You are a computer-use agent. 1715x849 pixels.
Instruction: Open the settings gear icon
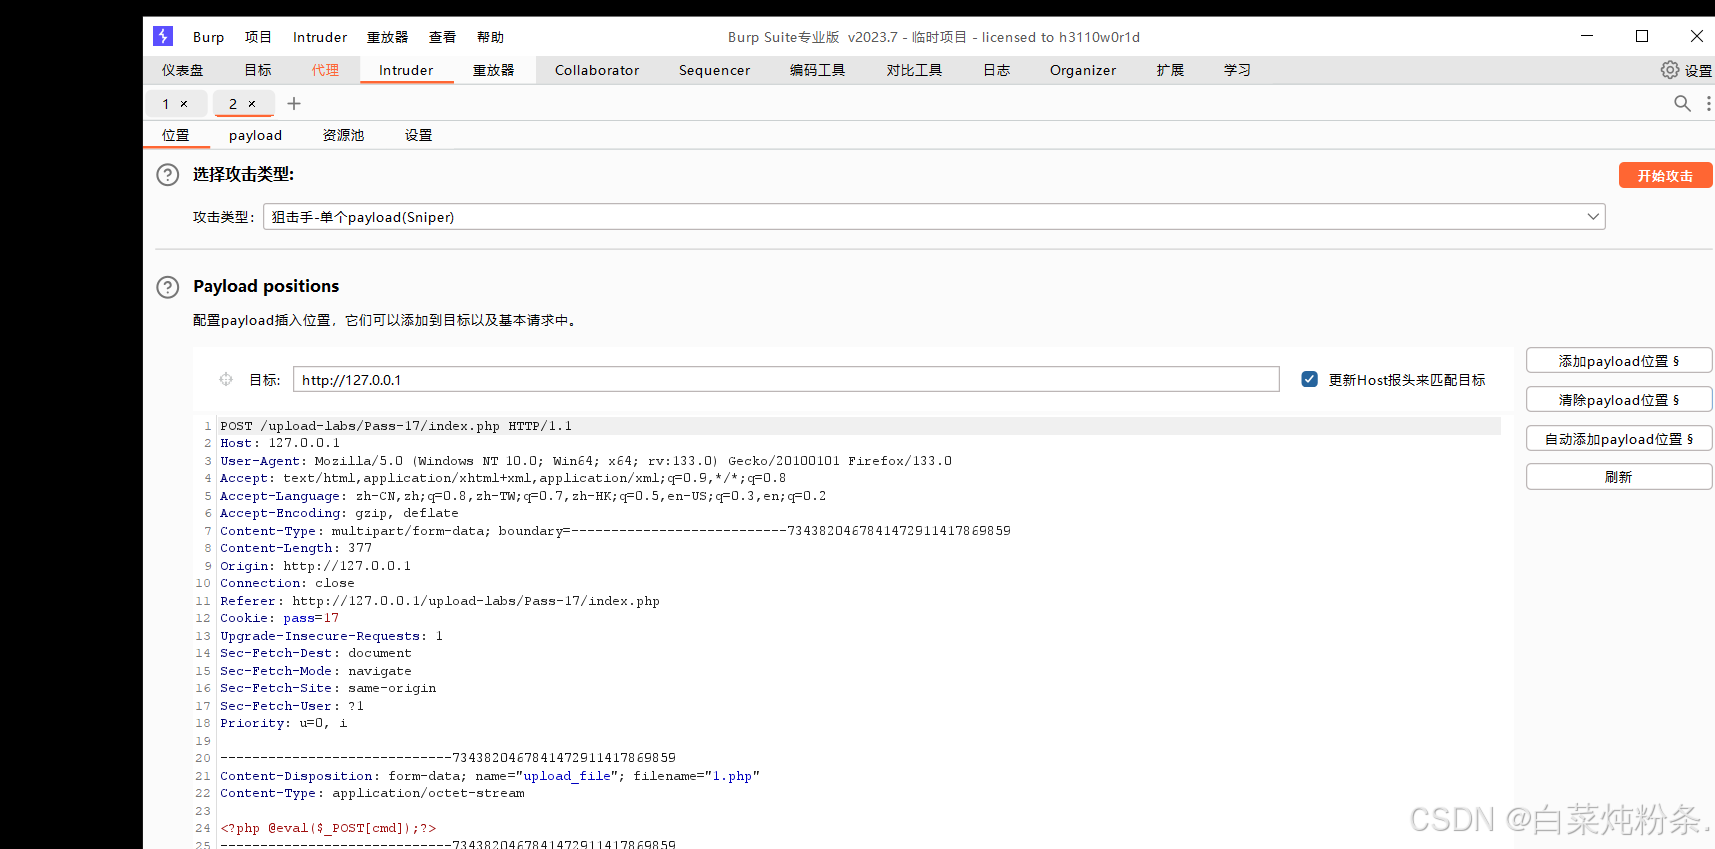point(1670,70)
